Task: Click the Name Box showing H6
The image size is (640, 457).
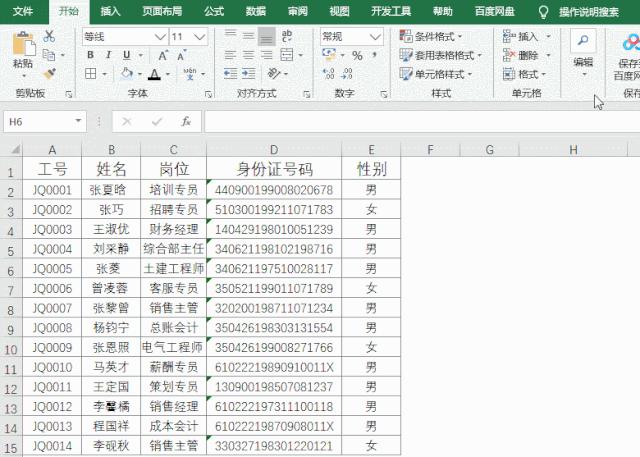Action: pyautogui.click(x=45, y=122)
